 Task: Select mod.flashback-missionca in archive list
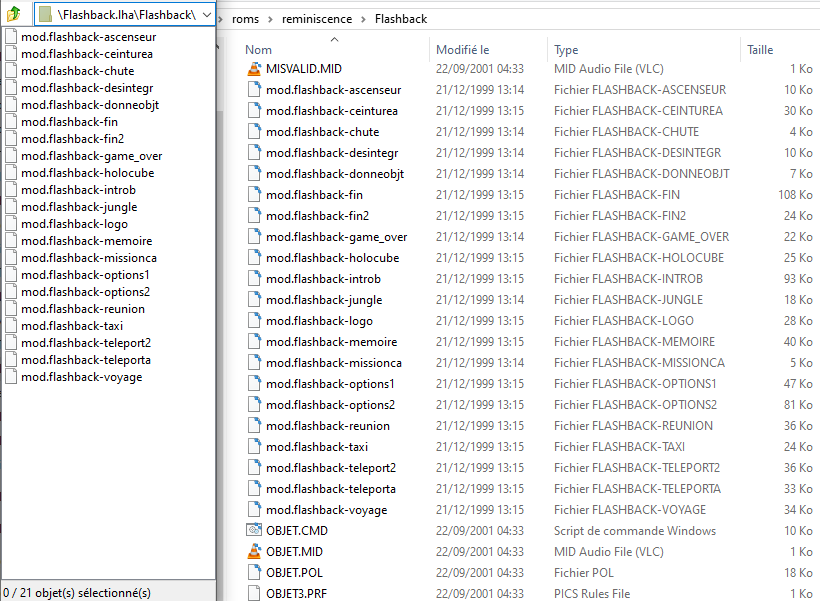tap(89, 258)
